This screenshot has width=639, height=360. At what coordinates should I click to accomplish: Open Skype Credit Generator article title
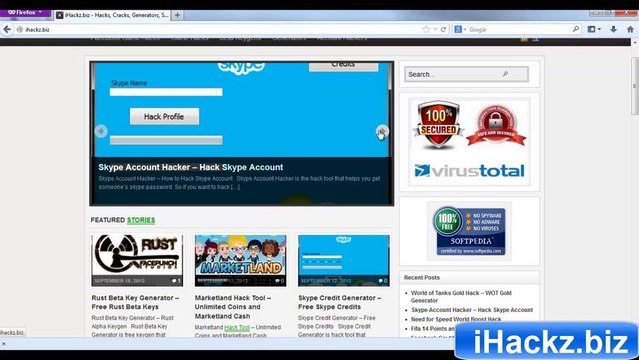[339, 302]
